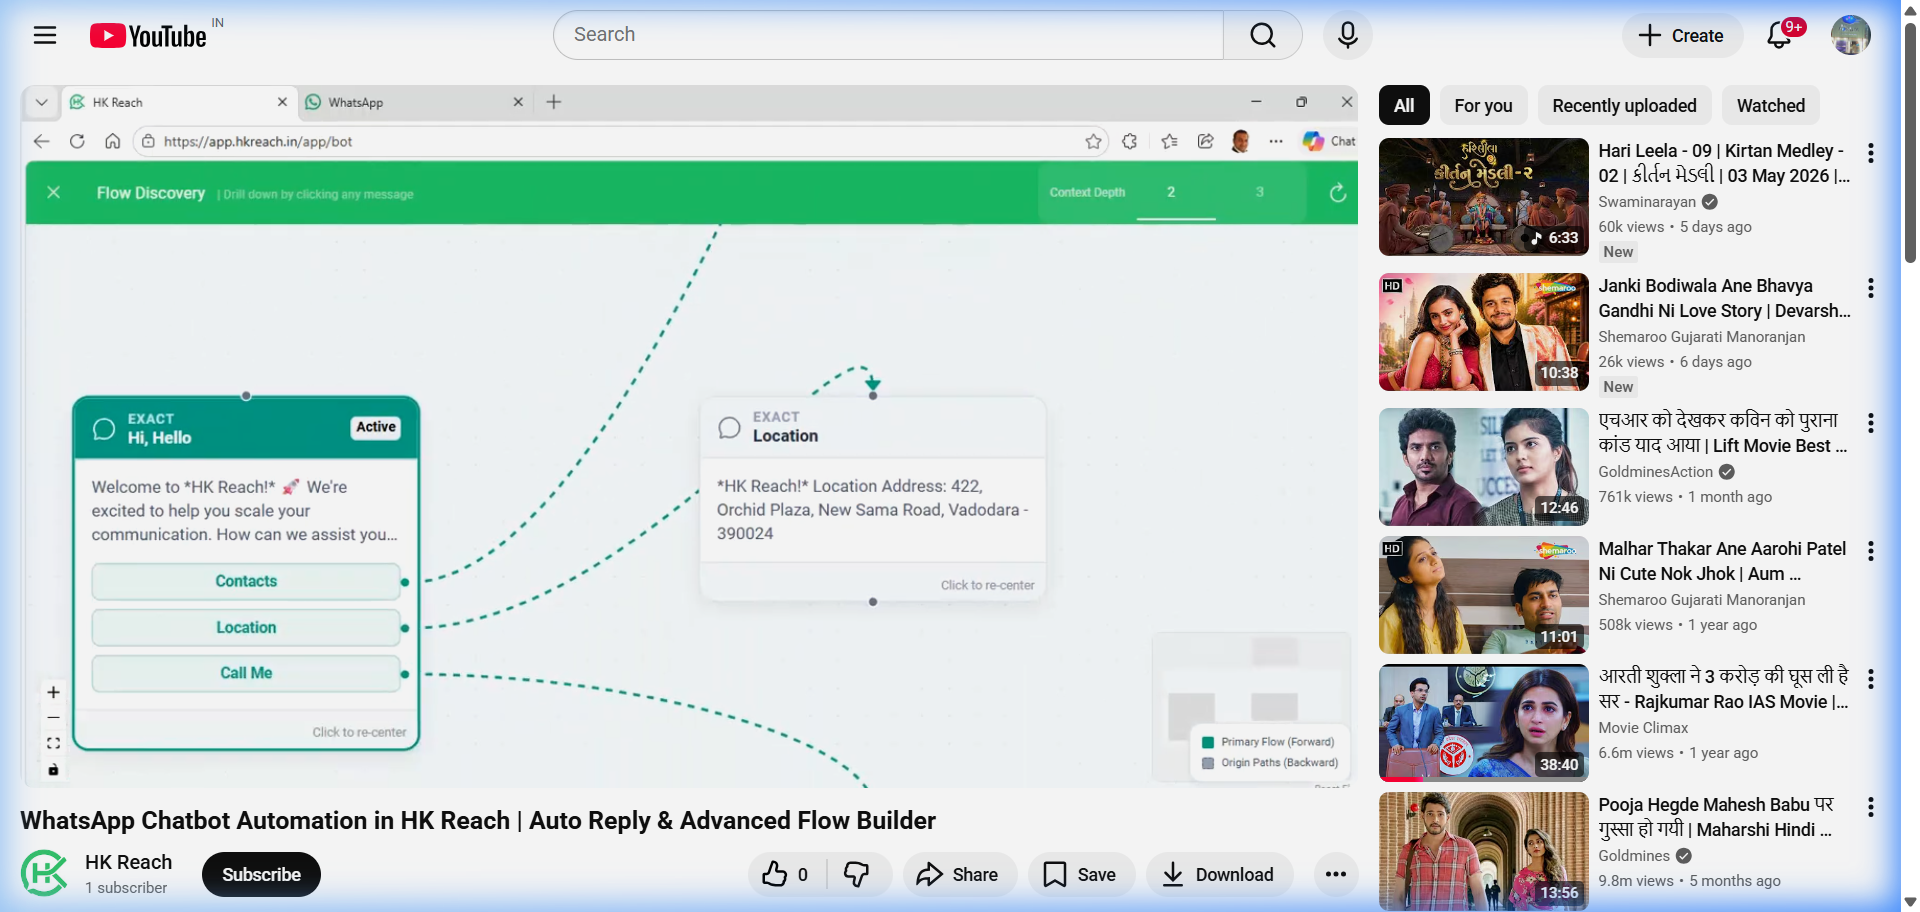Screen dimensions: 1920x912
Task: Click Contacts button in Hi, Hello node
Action: (x=246, y=581)
